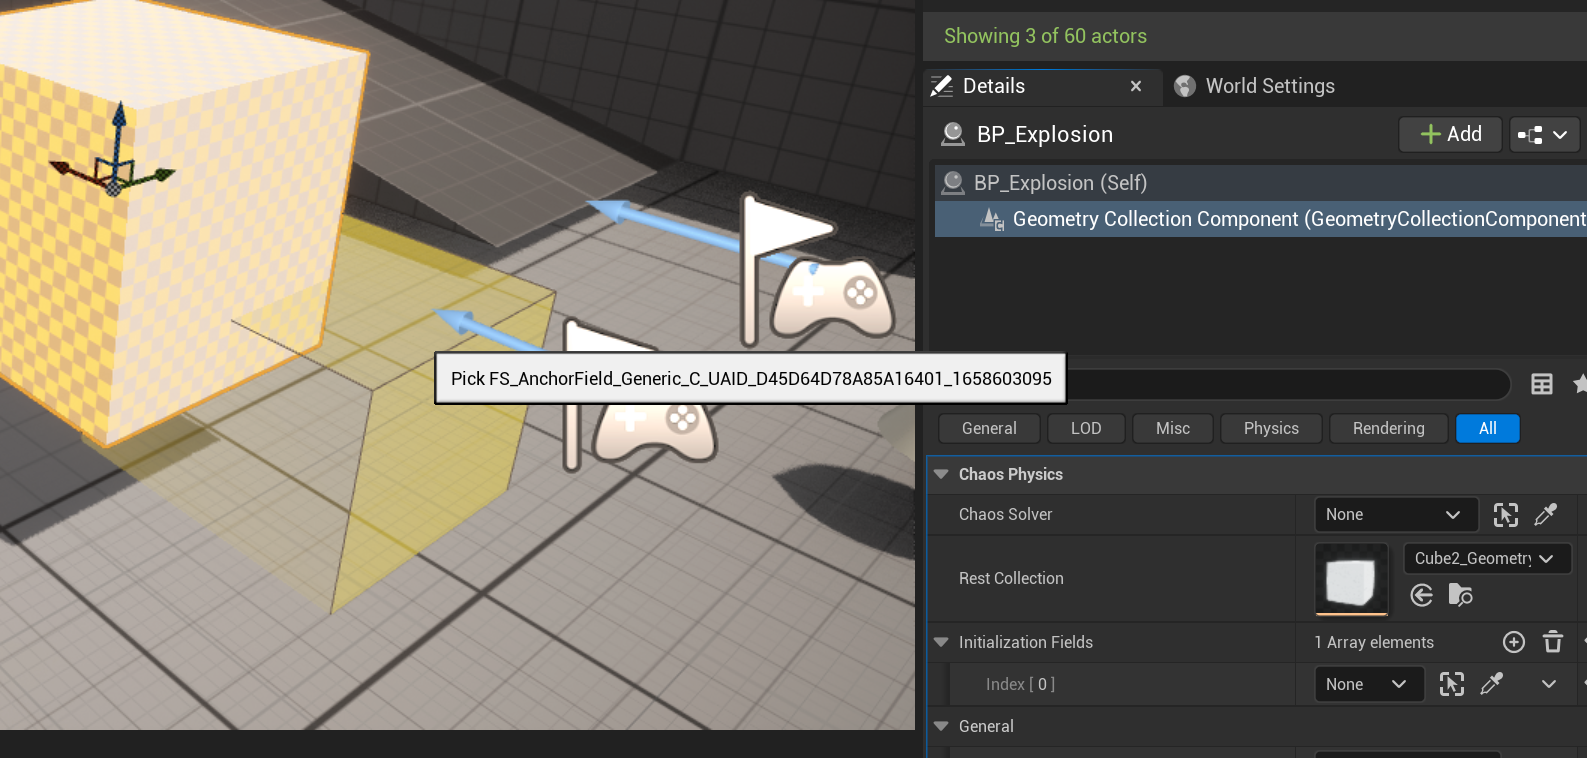This screenshot has height=758, width=1587.
Task: Filter properties by Misc
Action: pos(1173,428)
